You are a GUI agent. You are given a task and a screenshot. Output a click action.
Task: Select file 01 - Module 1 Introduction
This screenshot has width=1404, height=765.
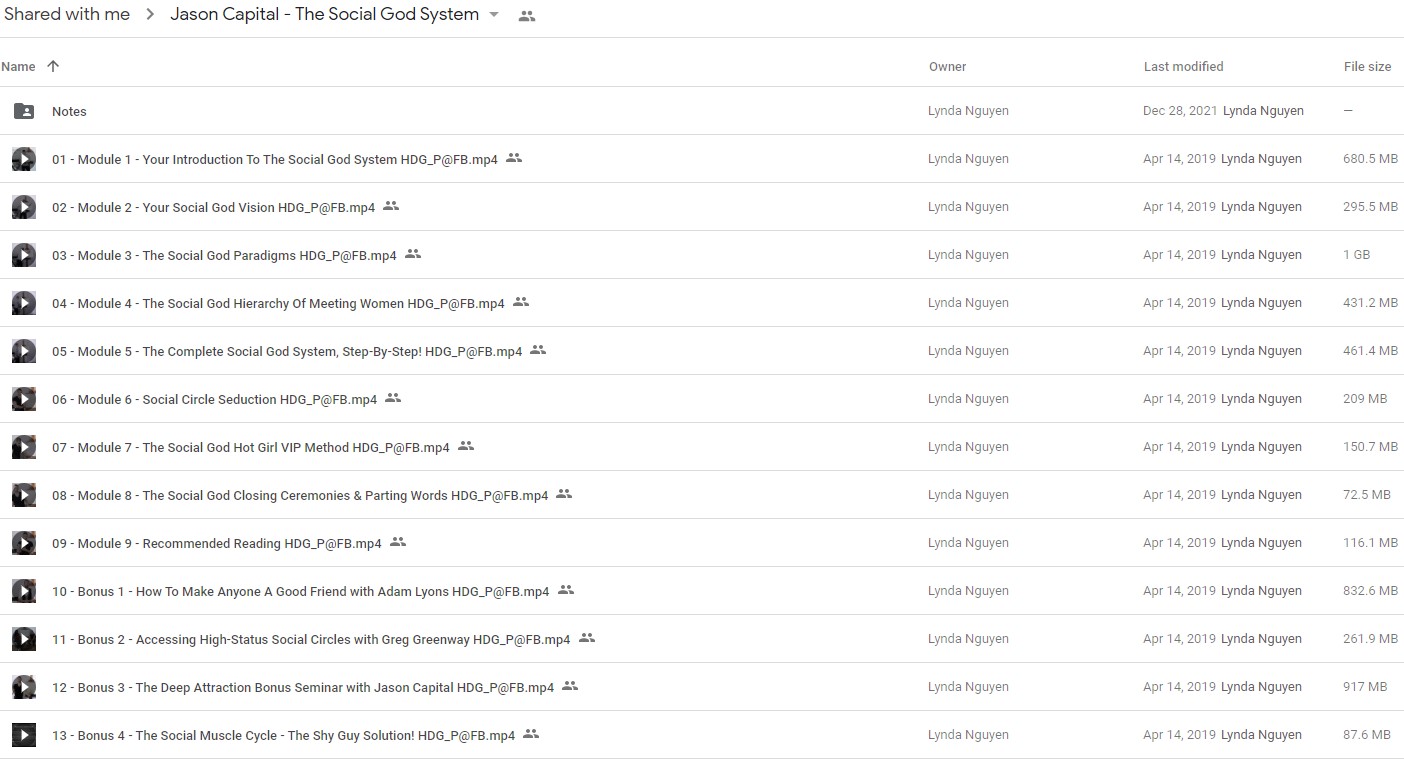point(275,160)
